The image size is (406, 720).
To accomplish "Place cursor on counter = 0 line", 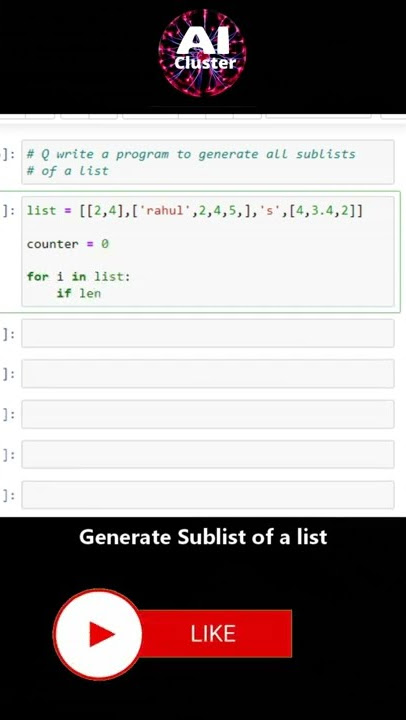I will (68, 244).
